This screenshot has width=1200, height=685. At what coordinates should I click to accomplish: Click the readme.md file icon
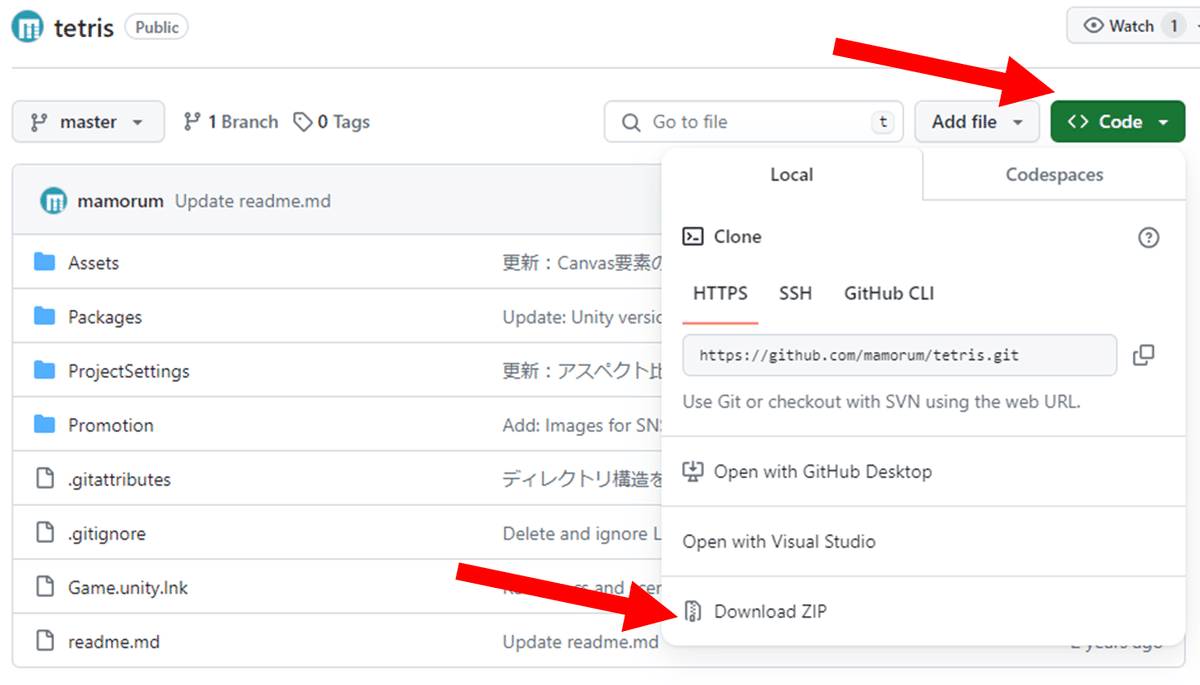44,641
